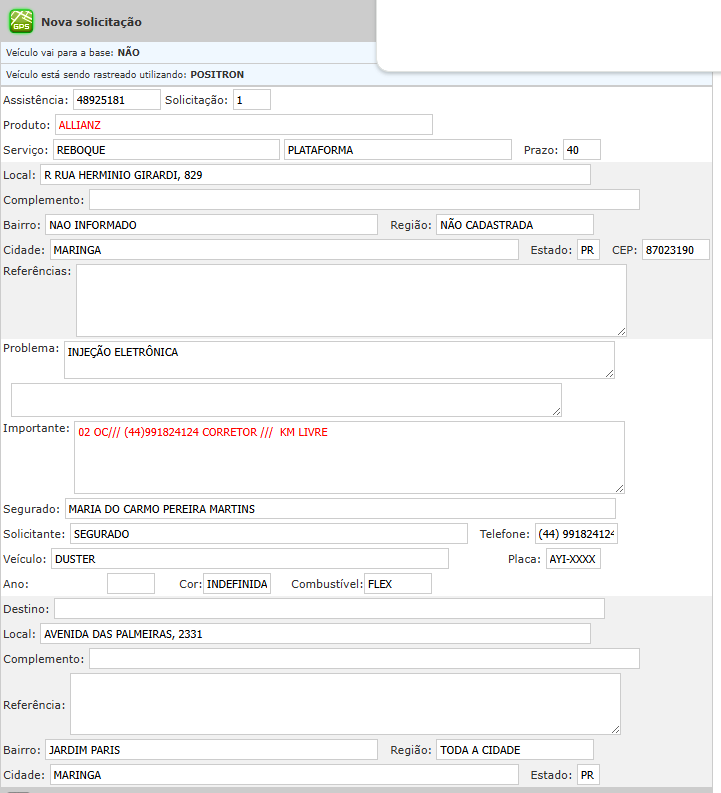This screenshot has height=793, width=721.
Task: Select the Solicitação number field
Action: [x=251, y=100]
